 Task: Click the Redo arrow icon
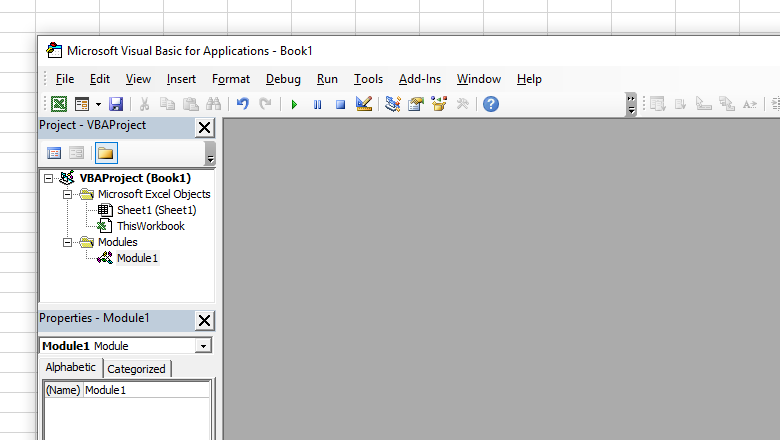[266, 104]
